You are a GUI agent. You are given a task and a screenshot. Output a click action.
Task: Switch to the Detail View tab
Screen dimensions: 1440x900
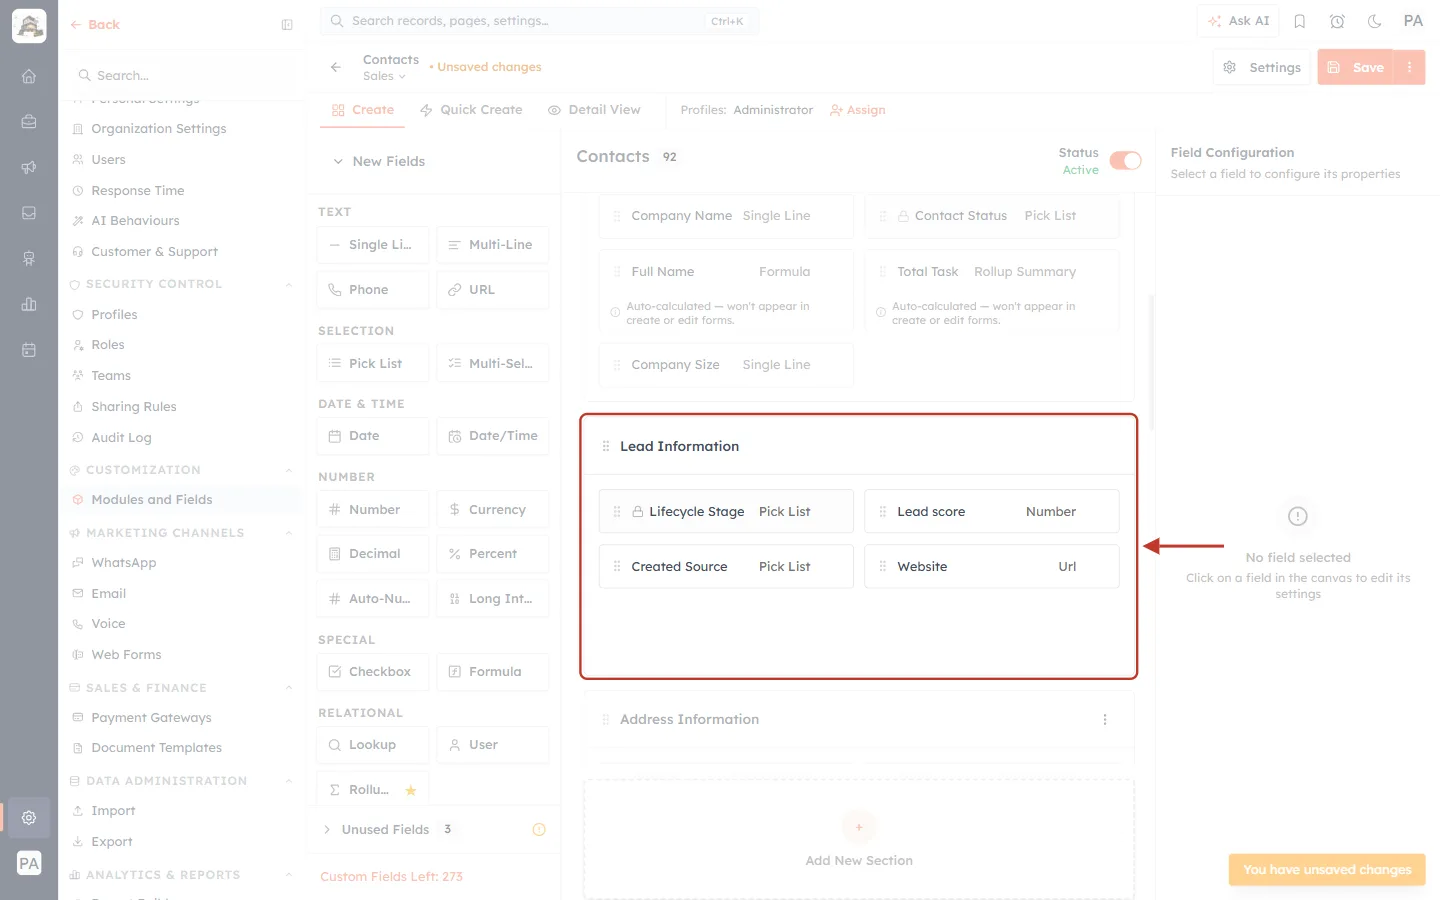[x=594, y=110]
